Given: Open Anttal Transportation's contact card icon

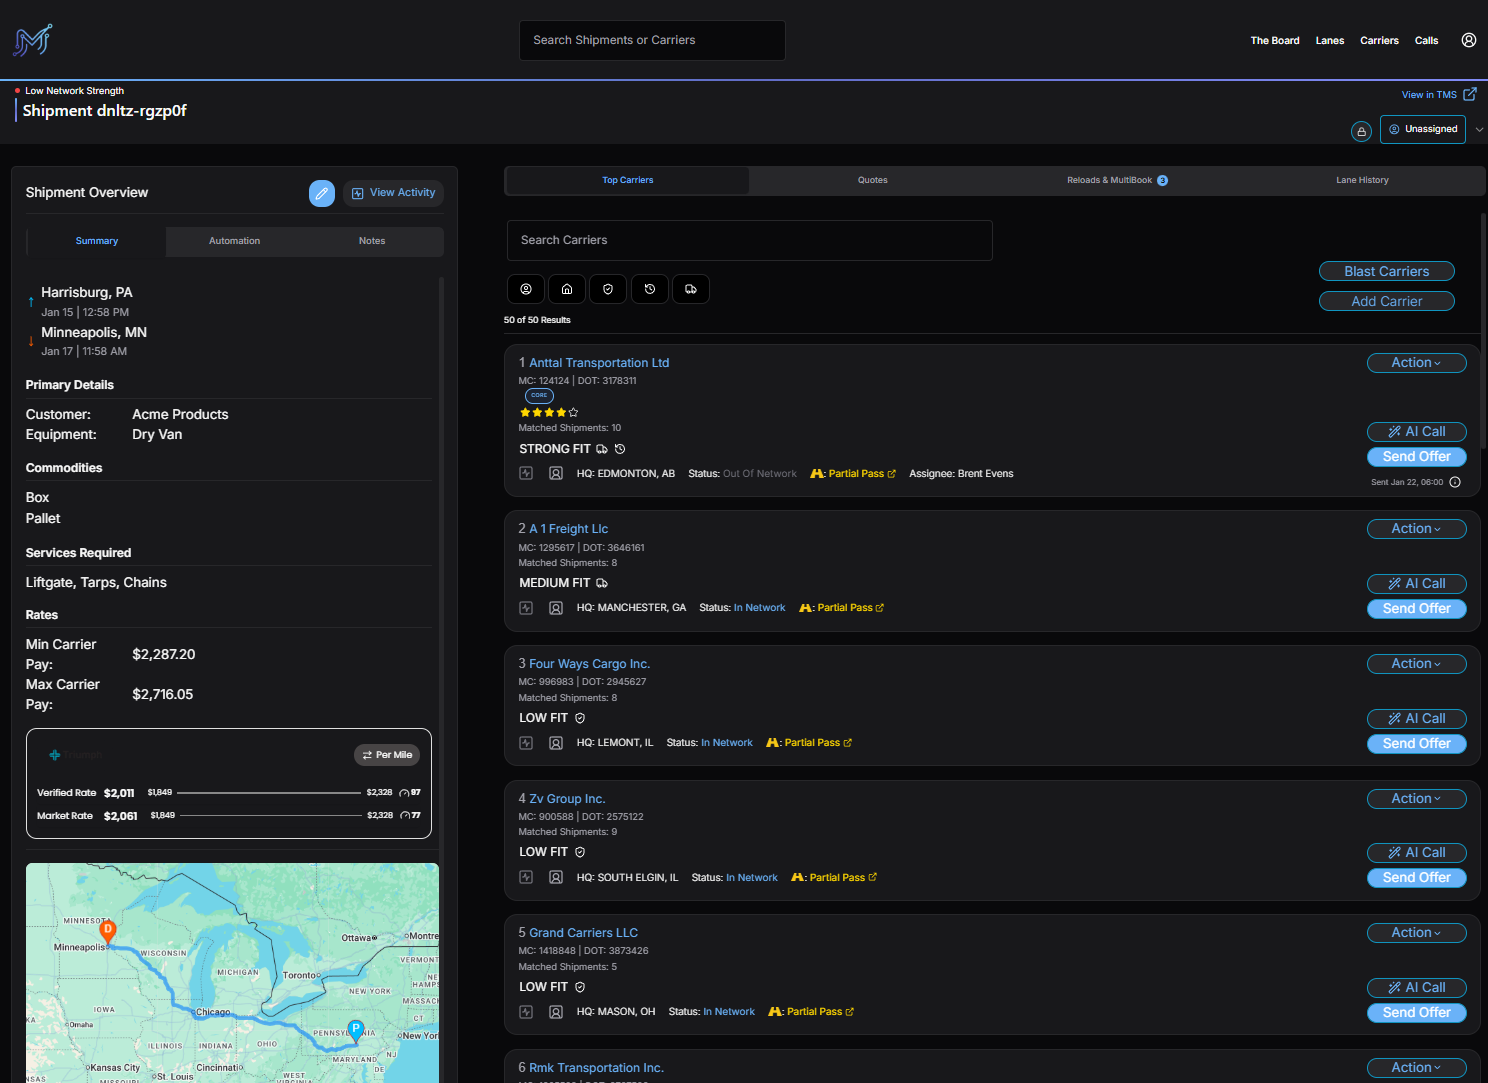Looking at the screenshot, I should [x=556, y=472].
